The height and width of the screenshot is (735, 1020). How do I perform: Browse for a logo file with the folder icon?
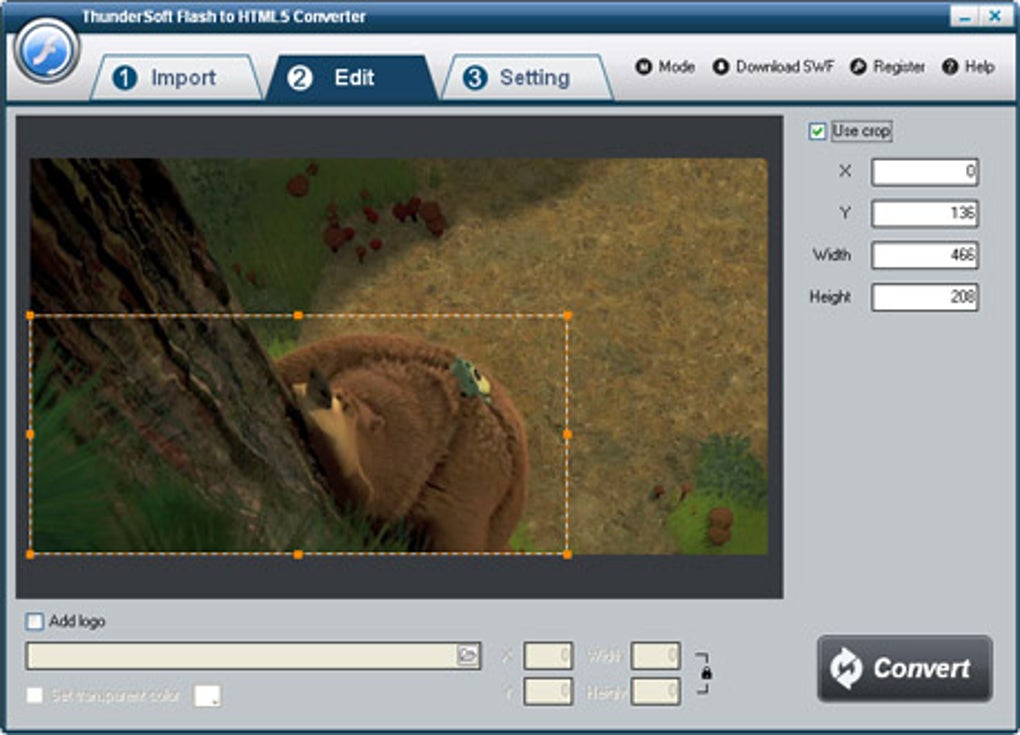coord(468,655)
